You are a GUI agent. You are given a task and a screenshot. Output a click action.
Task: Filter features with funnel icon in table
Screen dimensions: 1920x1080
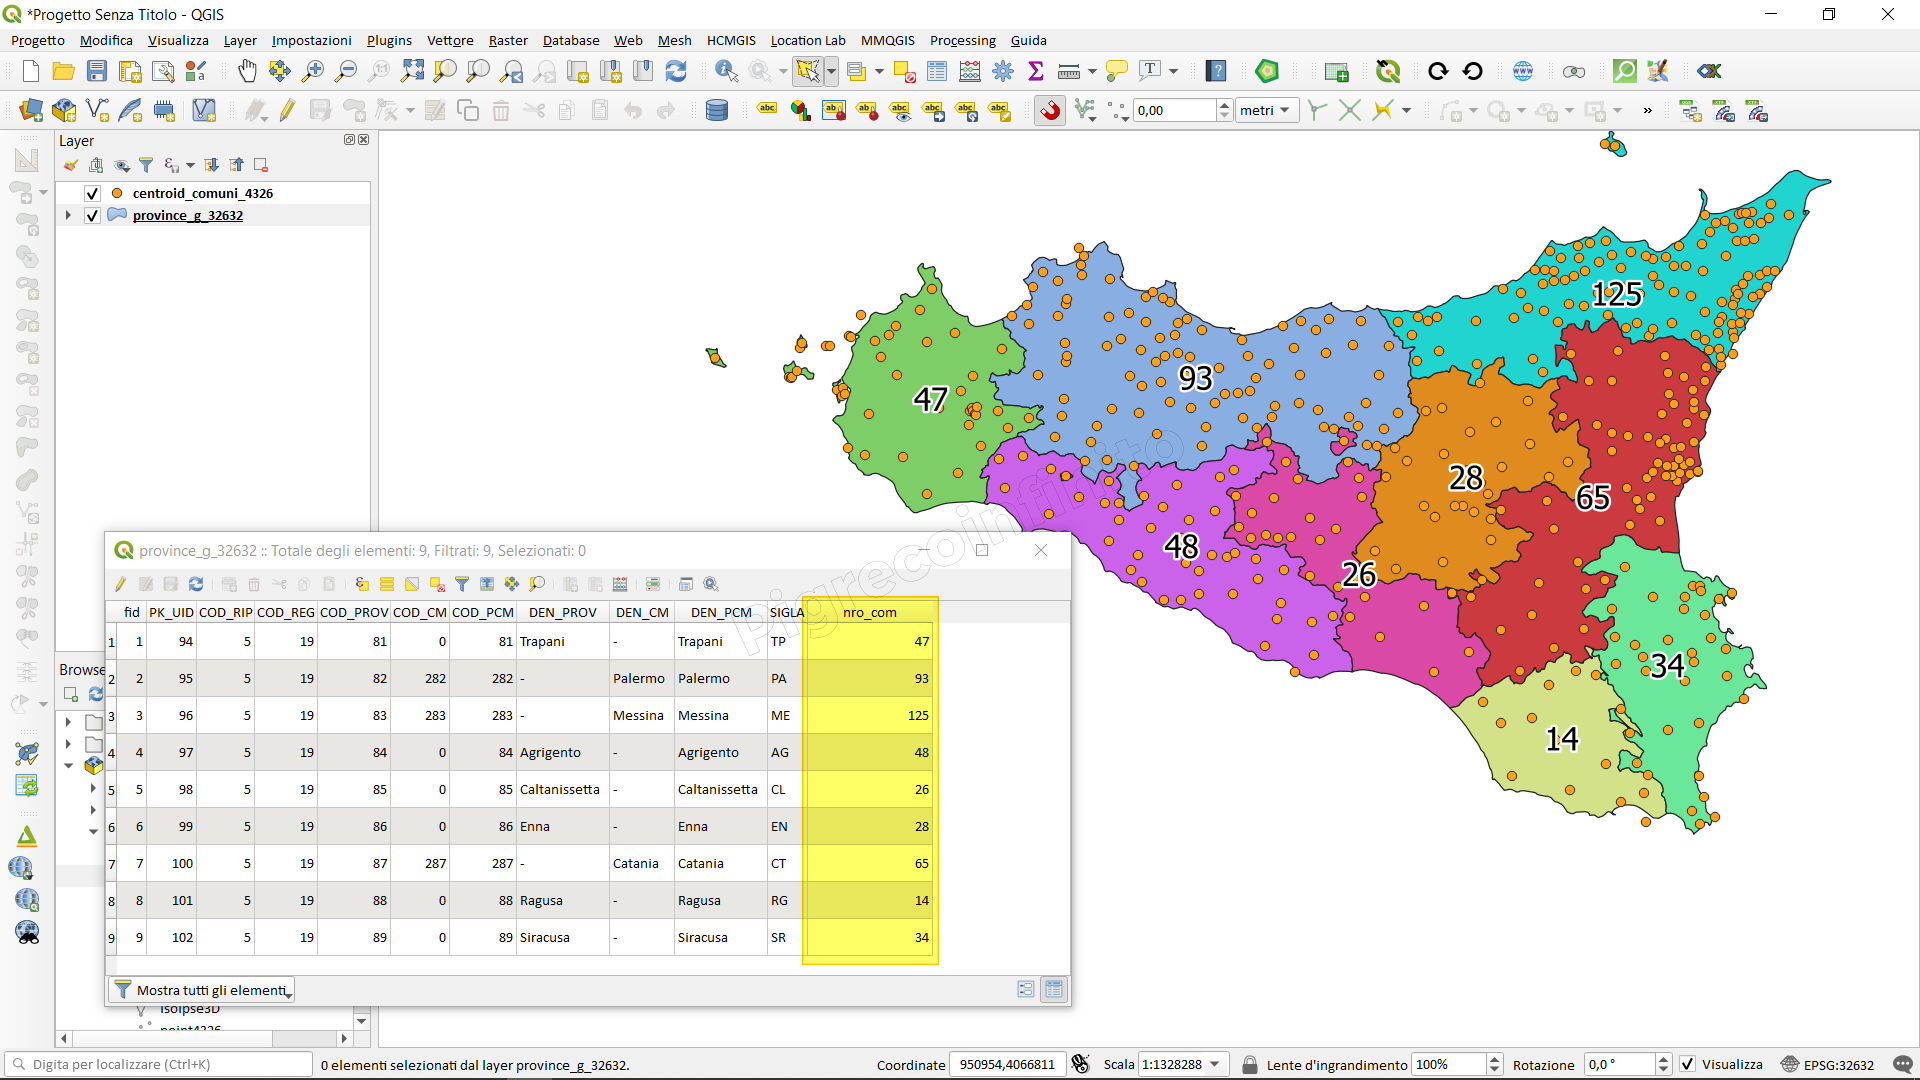(x=462, y=584)
